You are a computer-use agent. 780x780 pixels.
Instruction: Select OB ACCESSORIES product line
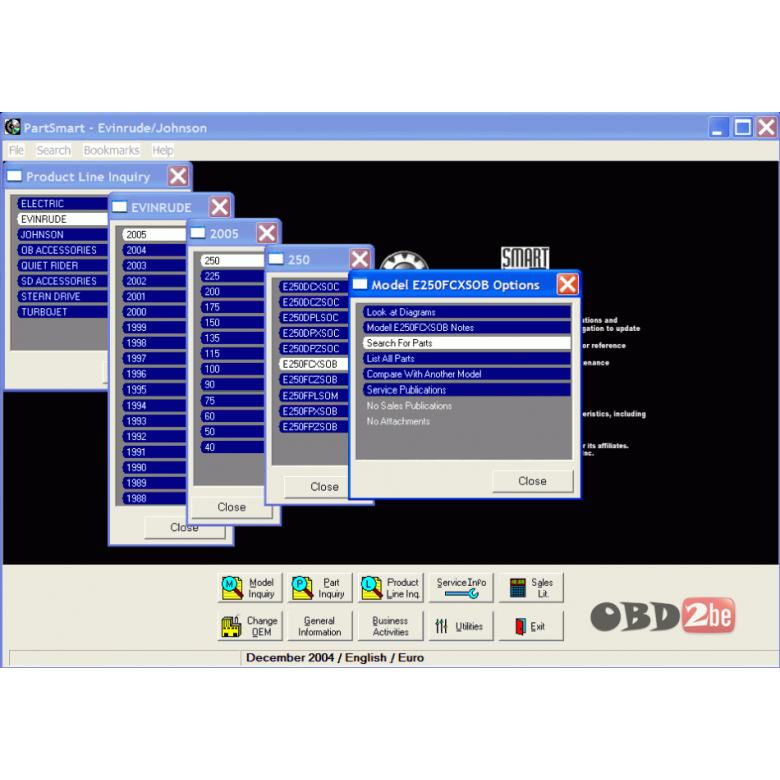(63, 250)
